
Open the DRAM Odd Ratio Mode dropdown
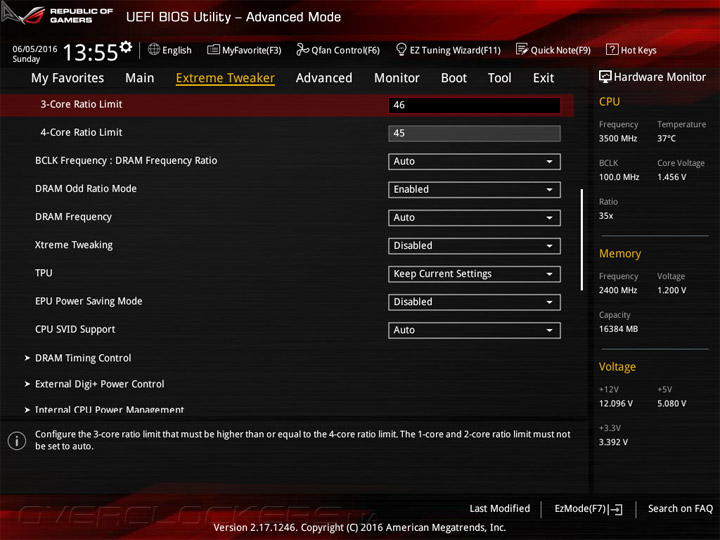(474, 190)
